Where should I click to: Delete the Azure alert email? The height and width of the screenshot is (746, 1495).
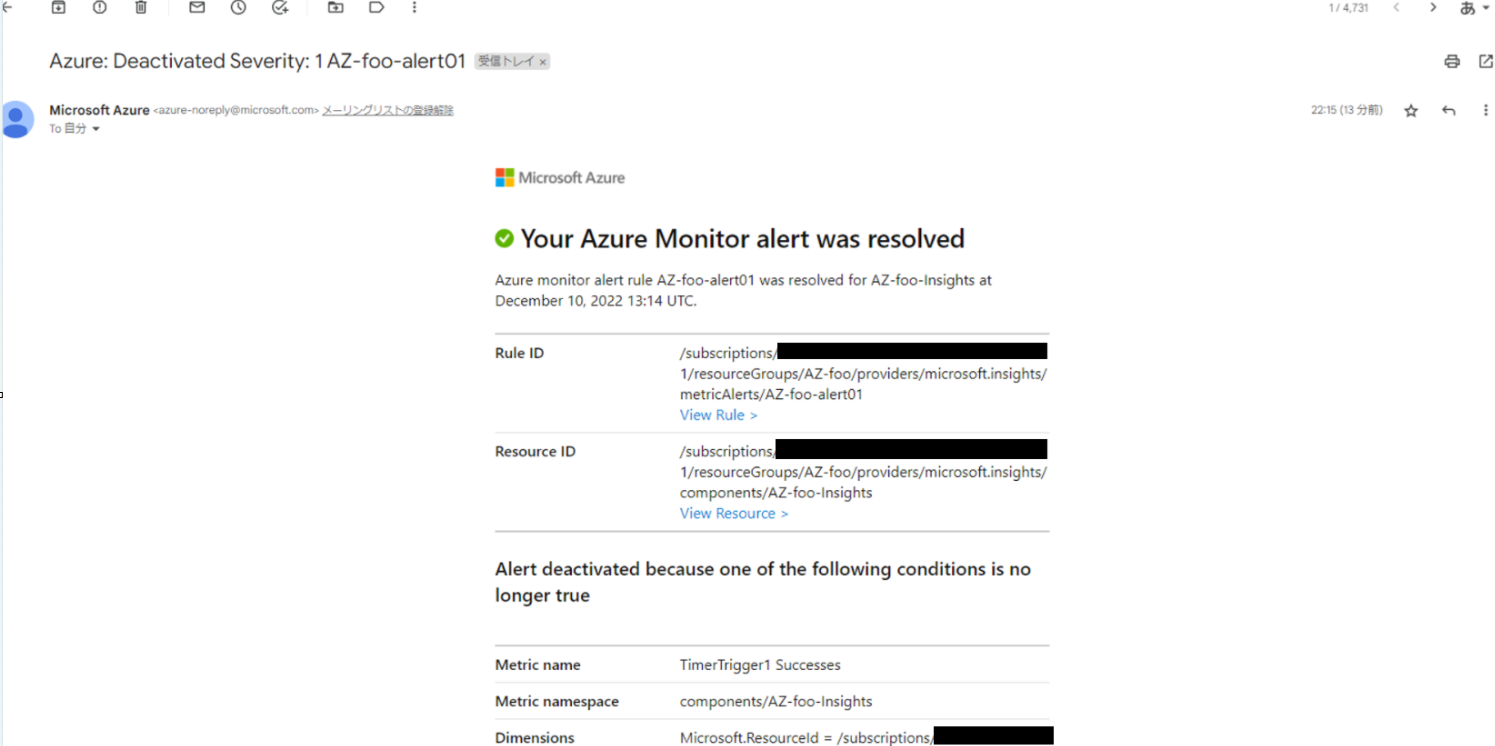tap(140, 7)
